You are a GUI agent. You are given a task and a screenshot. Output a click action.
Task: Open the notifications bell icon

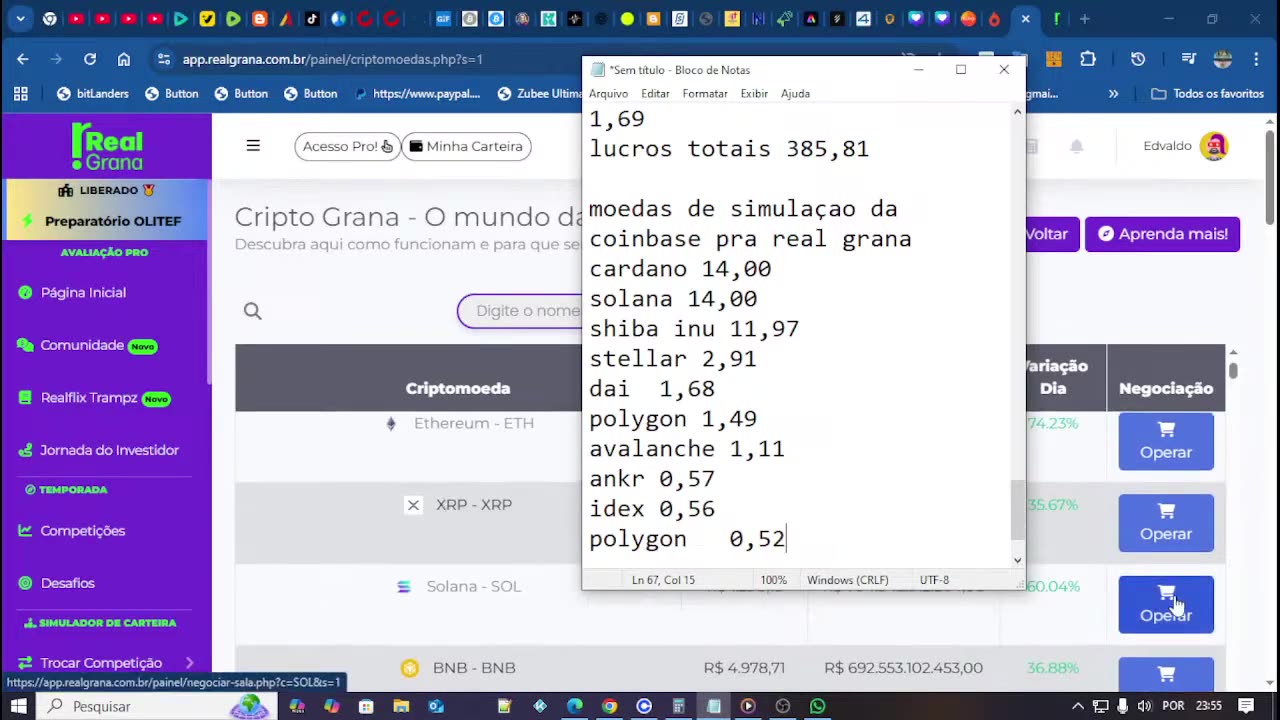[1077, 146]
